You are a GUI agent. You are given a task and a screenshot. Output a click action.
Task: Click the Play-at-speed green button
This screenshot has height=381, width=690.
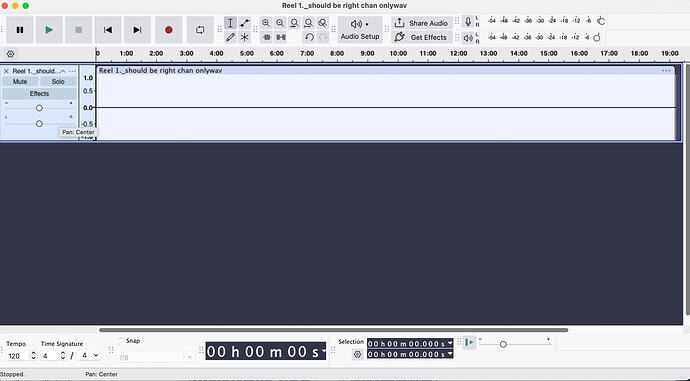[x=470, y=342]
